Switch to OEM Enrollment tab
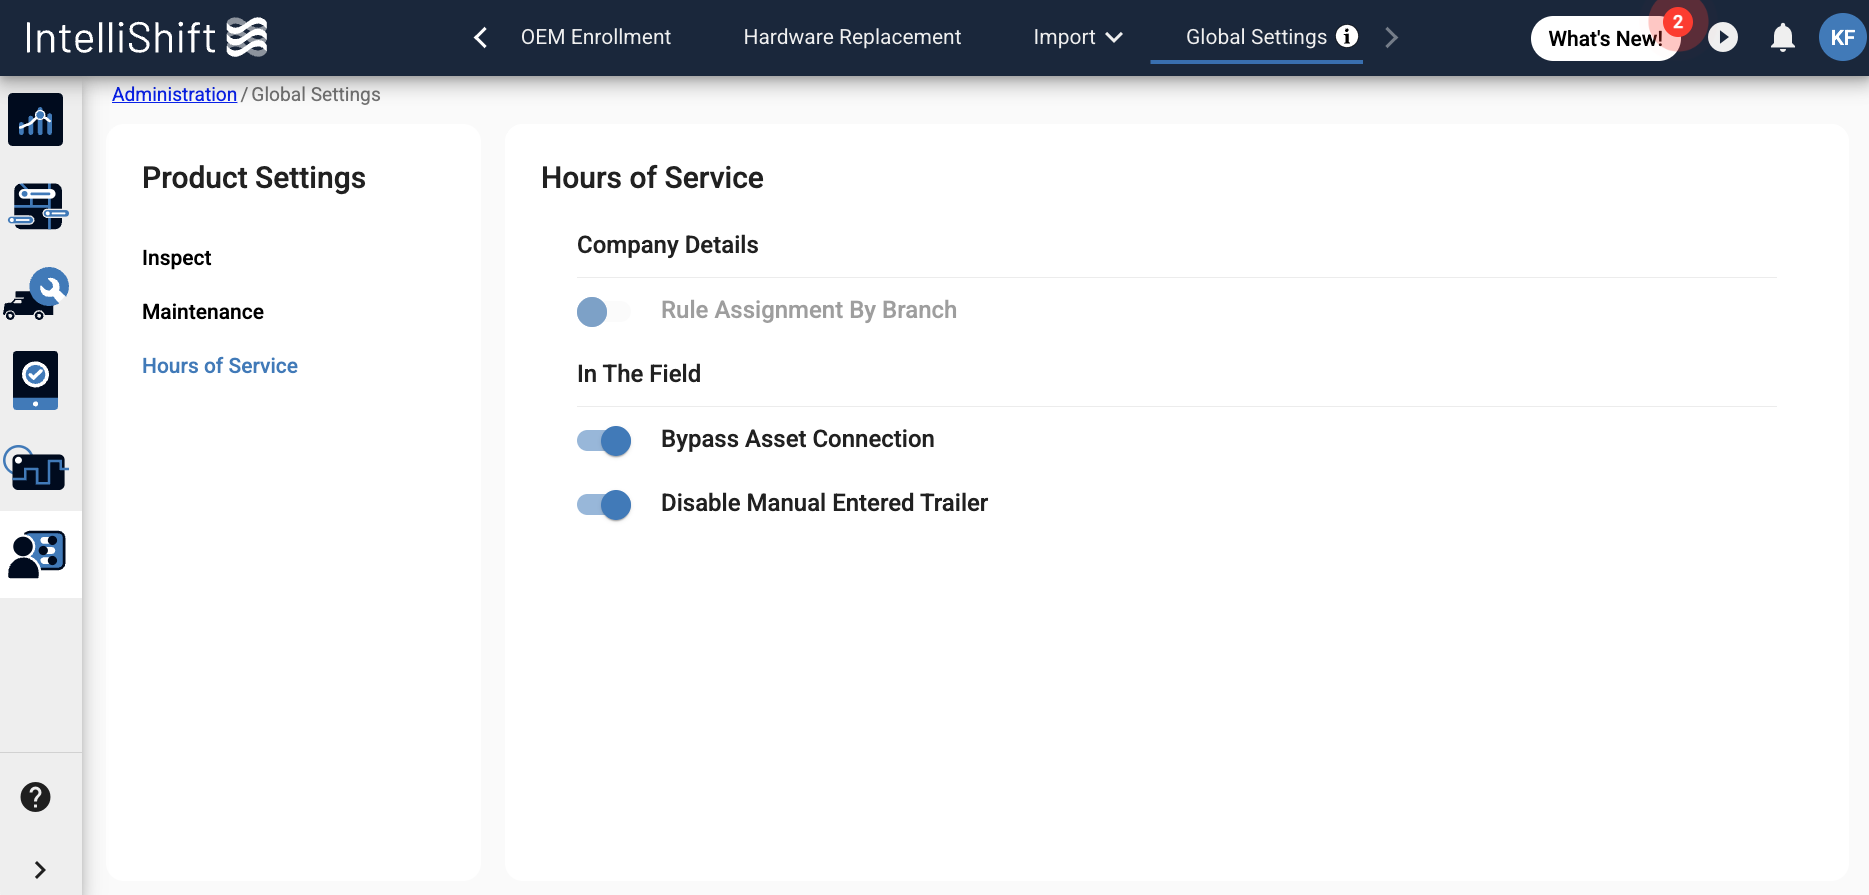 (x=596, y=37)
